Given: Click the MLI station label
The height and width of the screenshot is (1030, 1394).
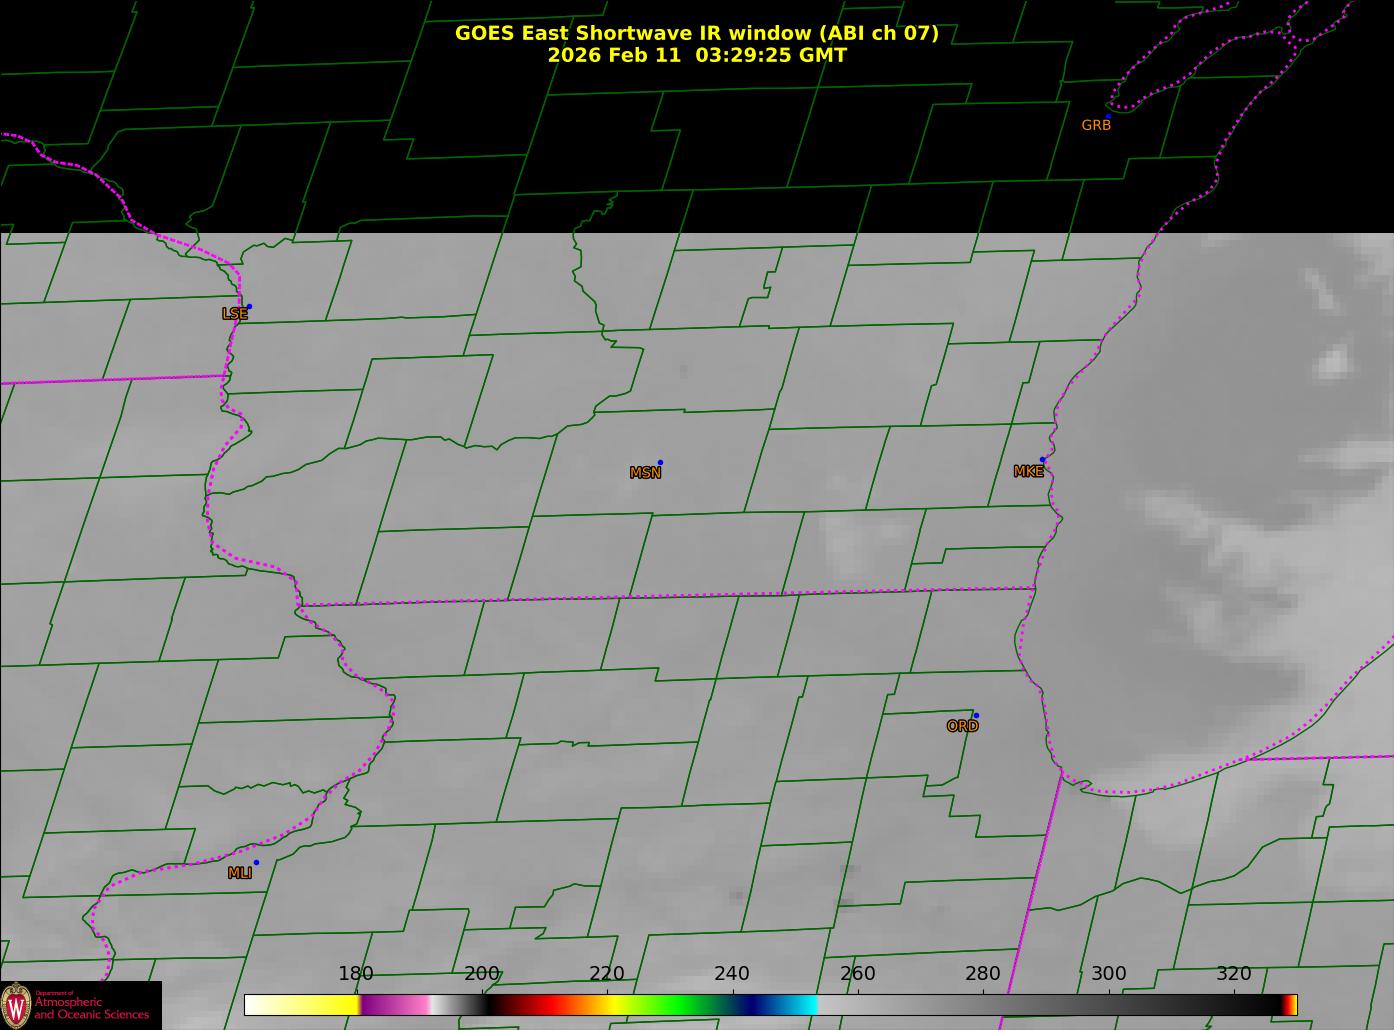Looking at the screenshot, I should coord(239,873).
